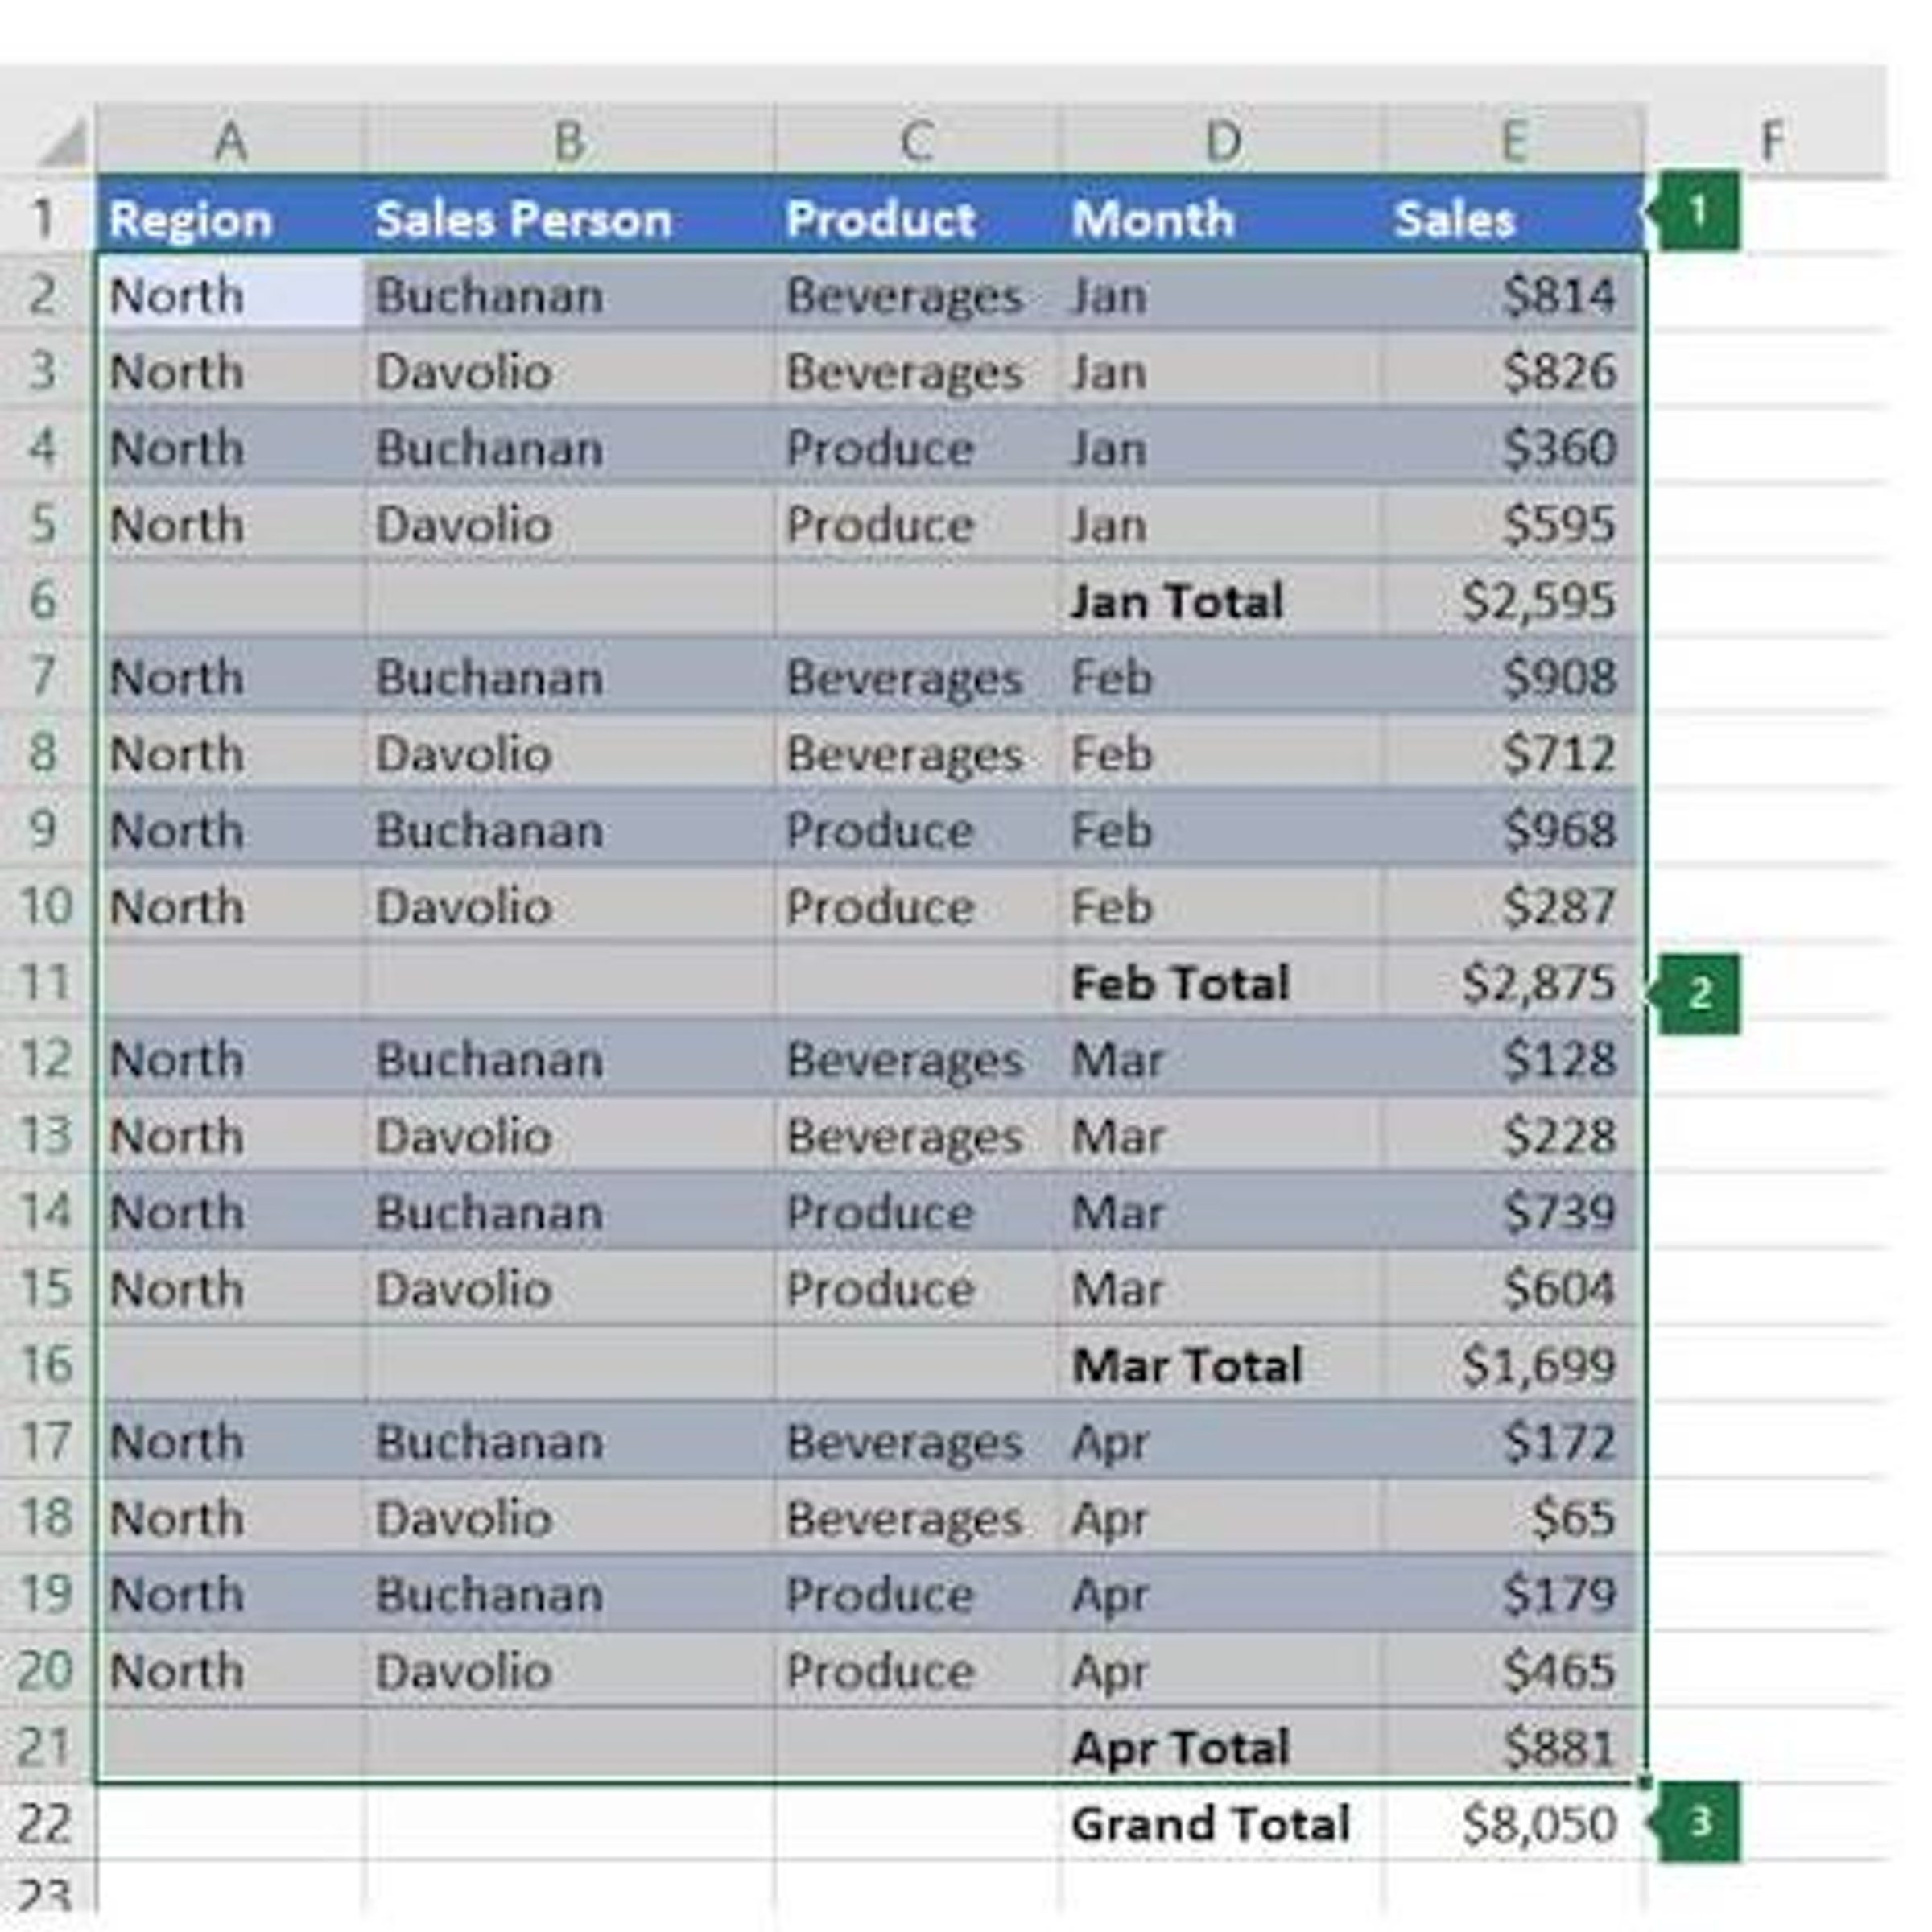Click the $826 sales cell
1932x1932 pixels.
coord(1514,370)
